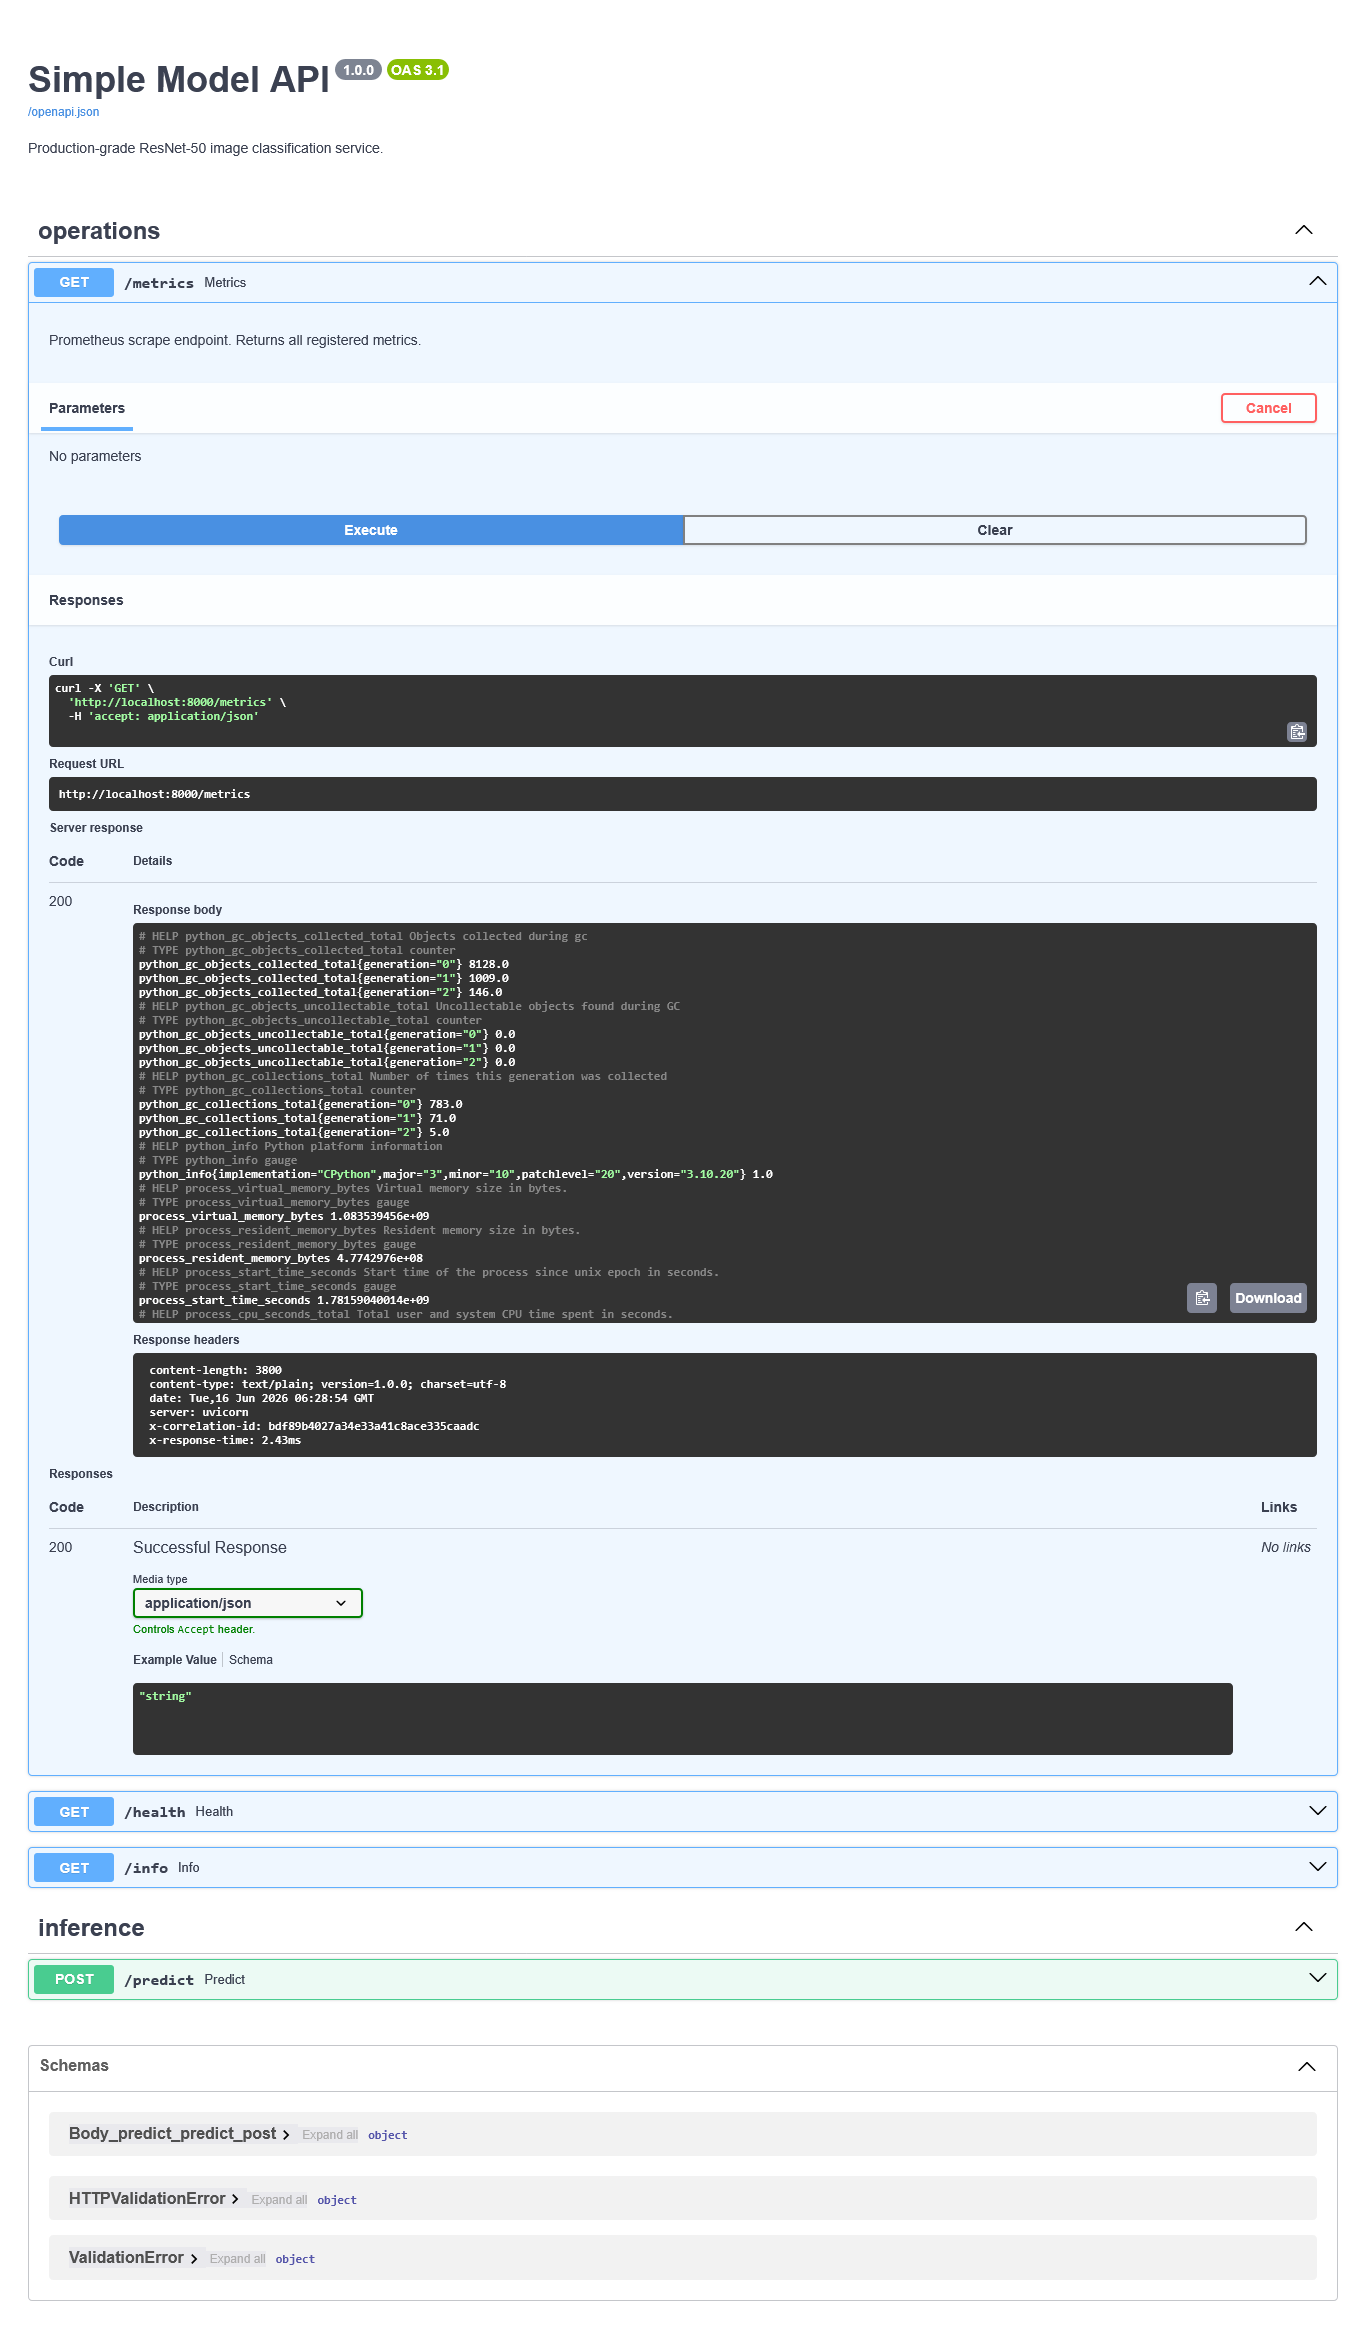This screenshot has width=1366, height=2339.
Task: Click the 'No links' text
Action: [x=1285, y=1547]
